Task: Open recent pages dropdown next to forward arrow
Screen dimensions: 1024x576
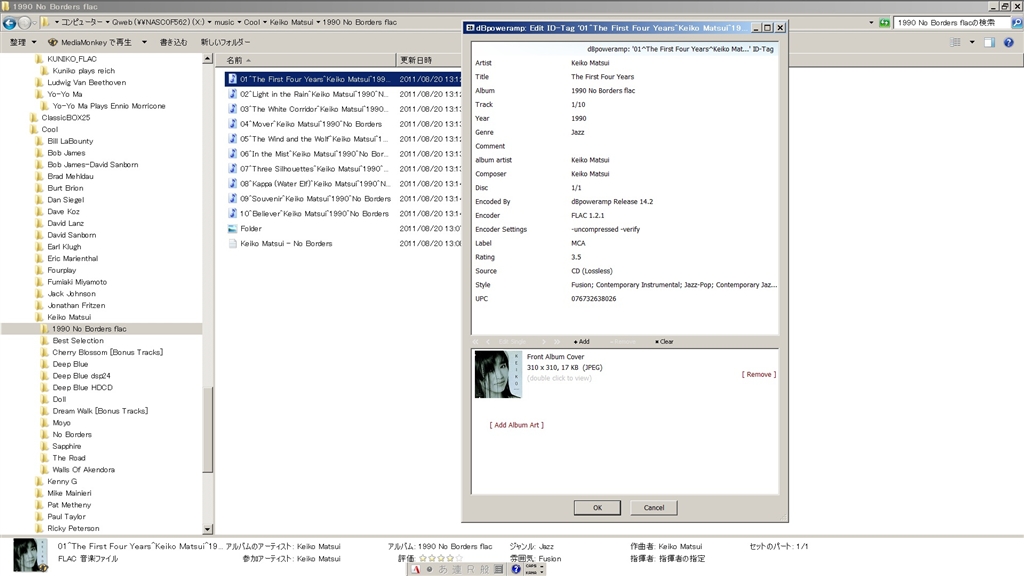Action: (35, 23)
